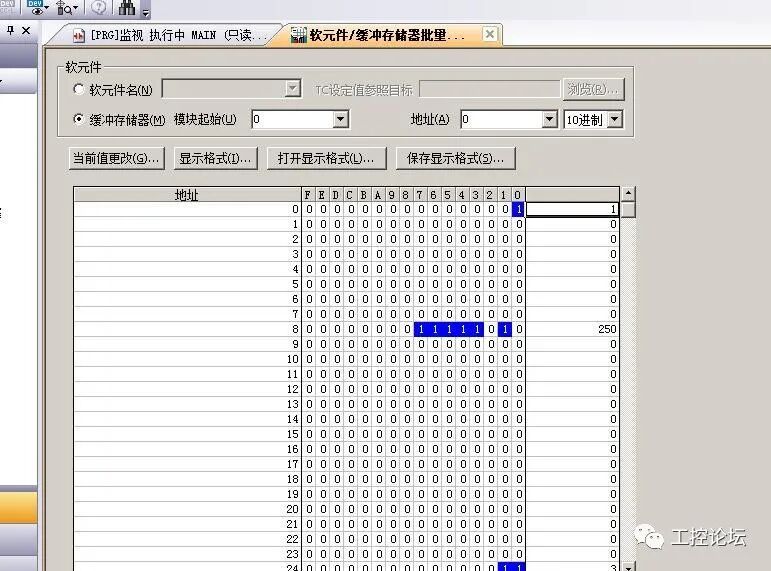Click the 显示格式(D)... button
The width and height of the screenshot is (771, 571).
tap(215, 158)
